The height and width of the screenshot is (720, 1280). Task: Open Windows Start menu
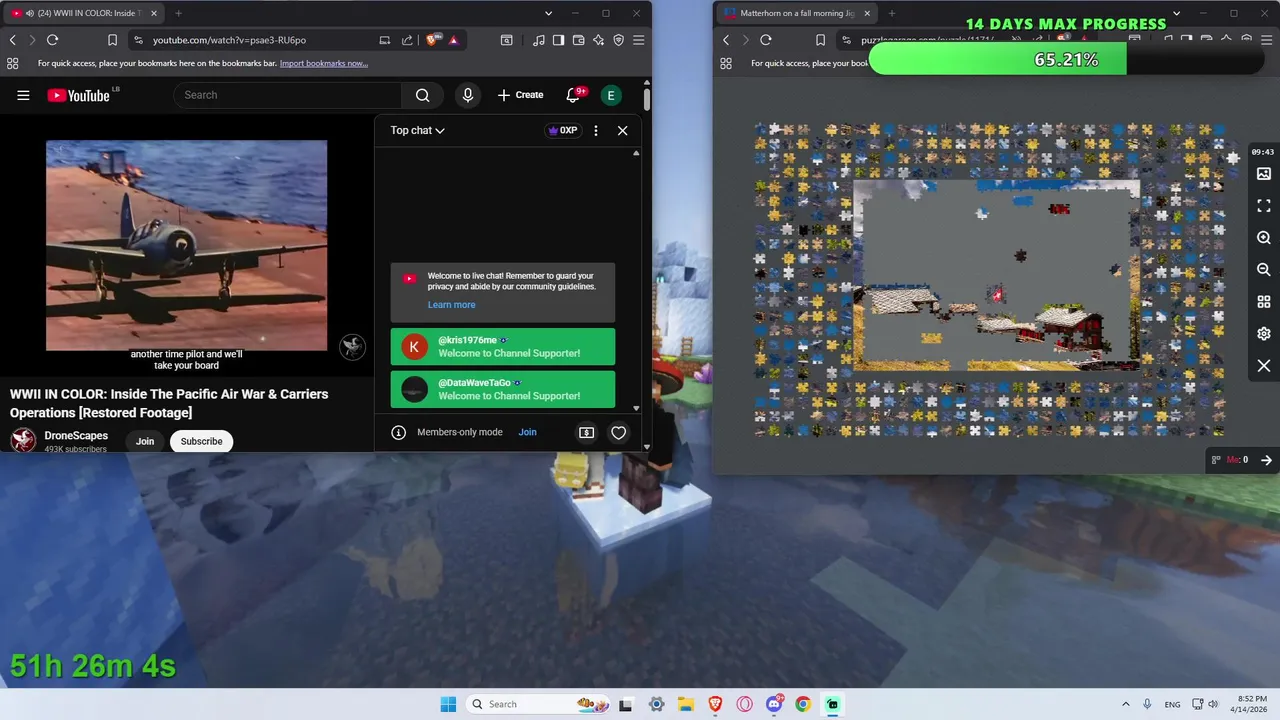point(448,704)
